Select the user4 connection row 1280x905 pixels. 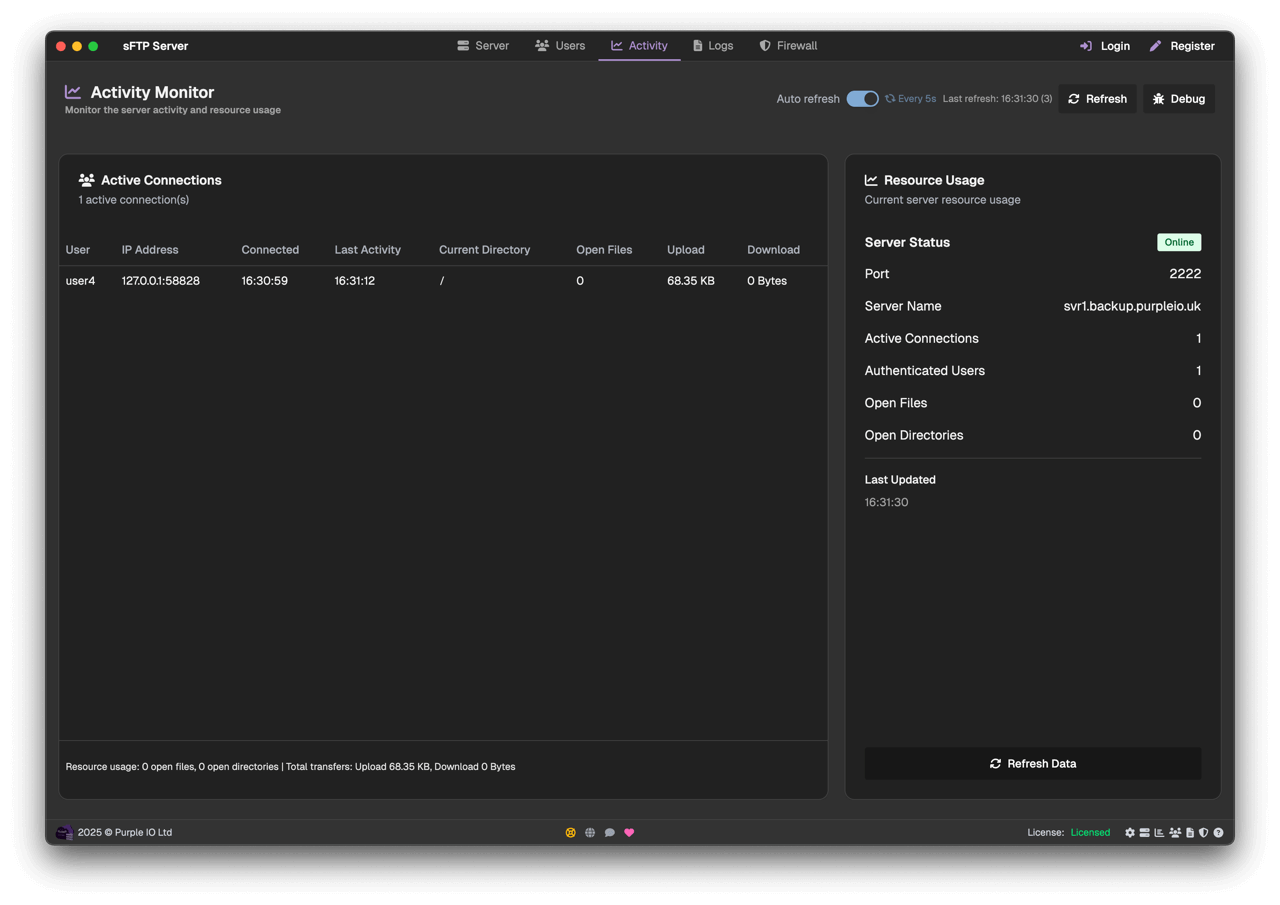pos(442,281)
